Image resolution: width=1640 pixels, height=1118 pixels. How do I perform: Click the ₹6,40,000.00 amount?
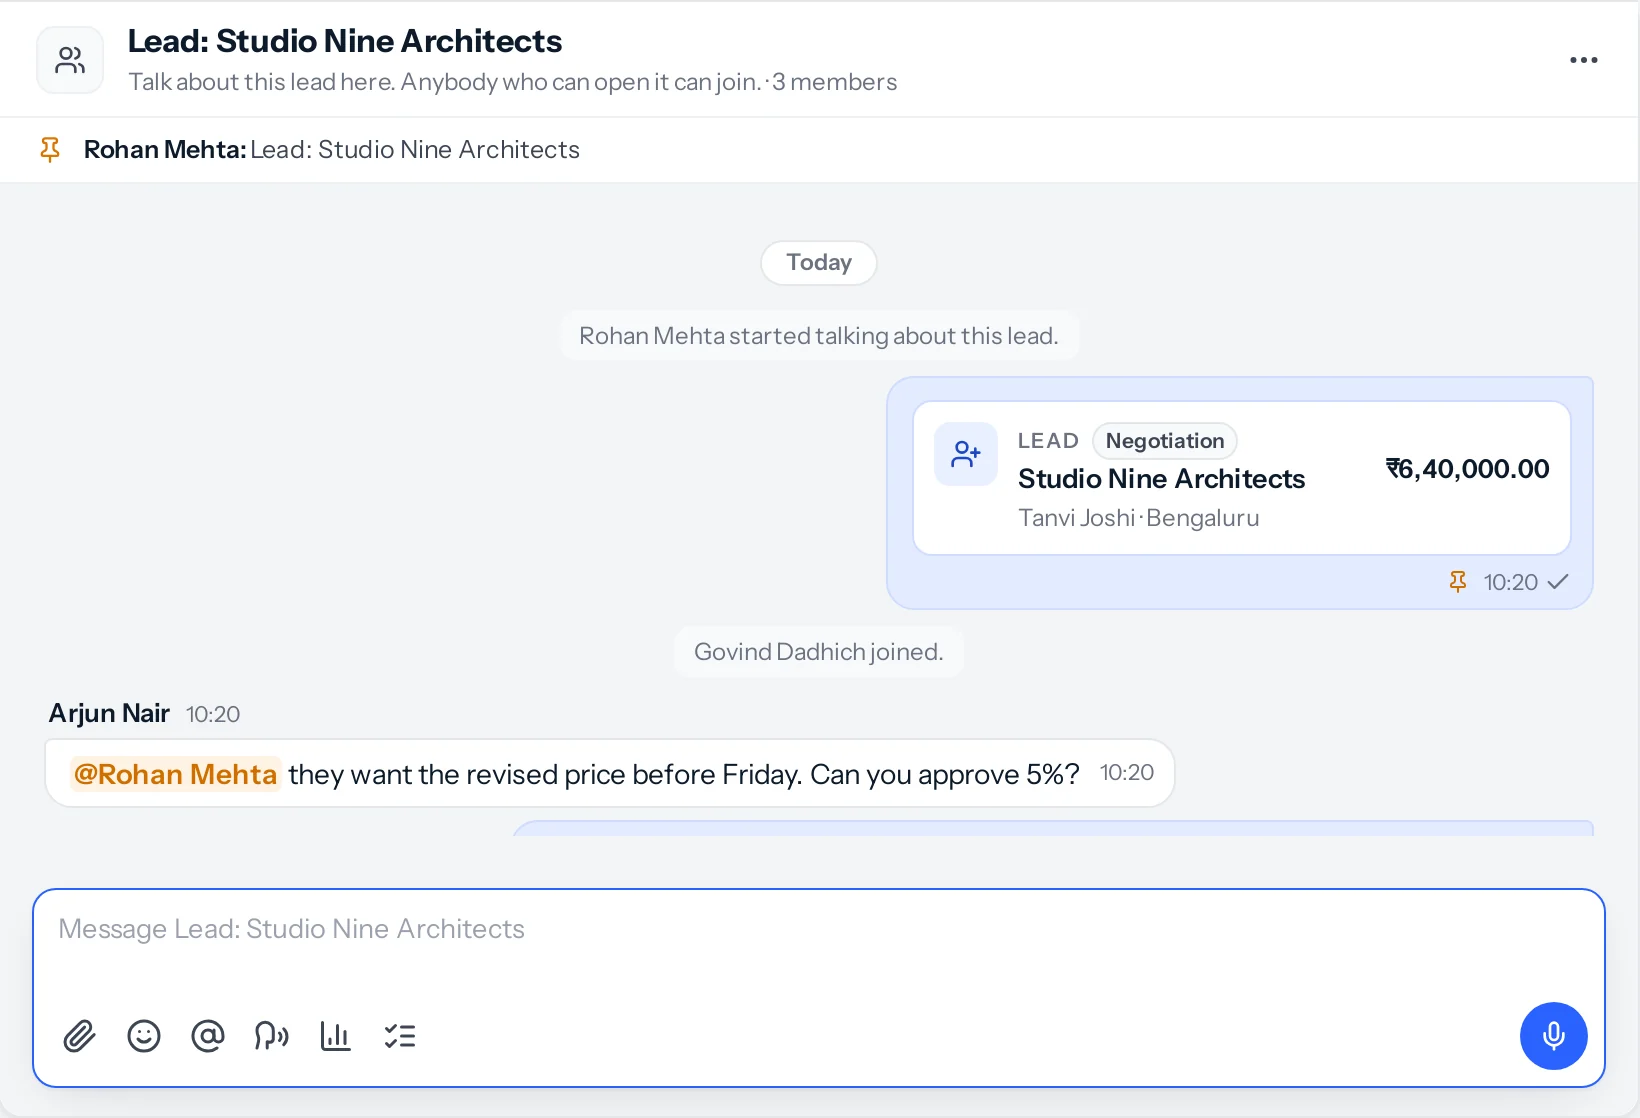[1467, 469]
